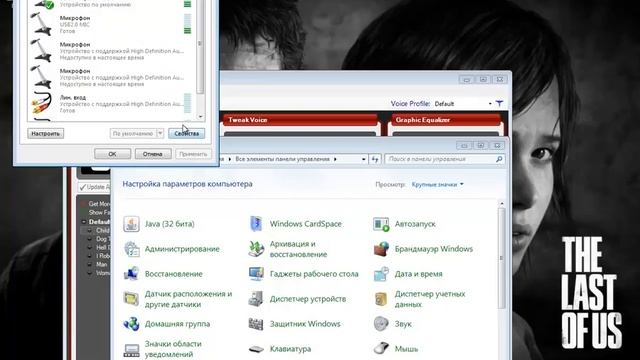Click refresh button beside address bar
This screenshot has height=360, width=640.
tap(375, 159)
